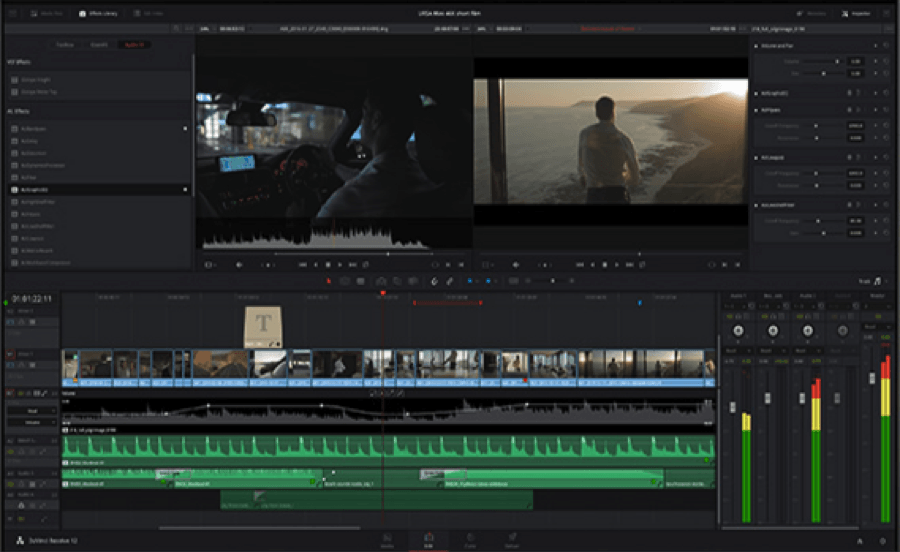Click the Volume value field in Inspector
Screen dimensions: 900x552
pyautogui.click(x=855, y=61)
